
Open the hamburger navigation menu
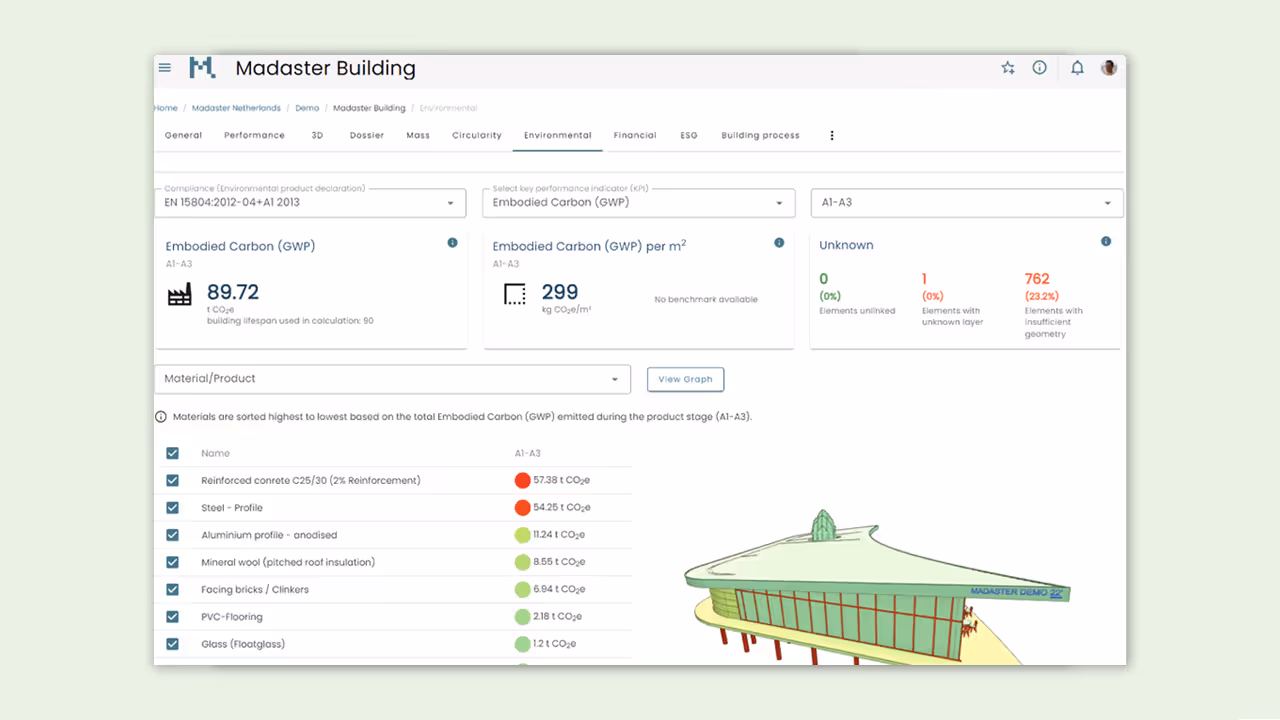pos(165,68)
